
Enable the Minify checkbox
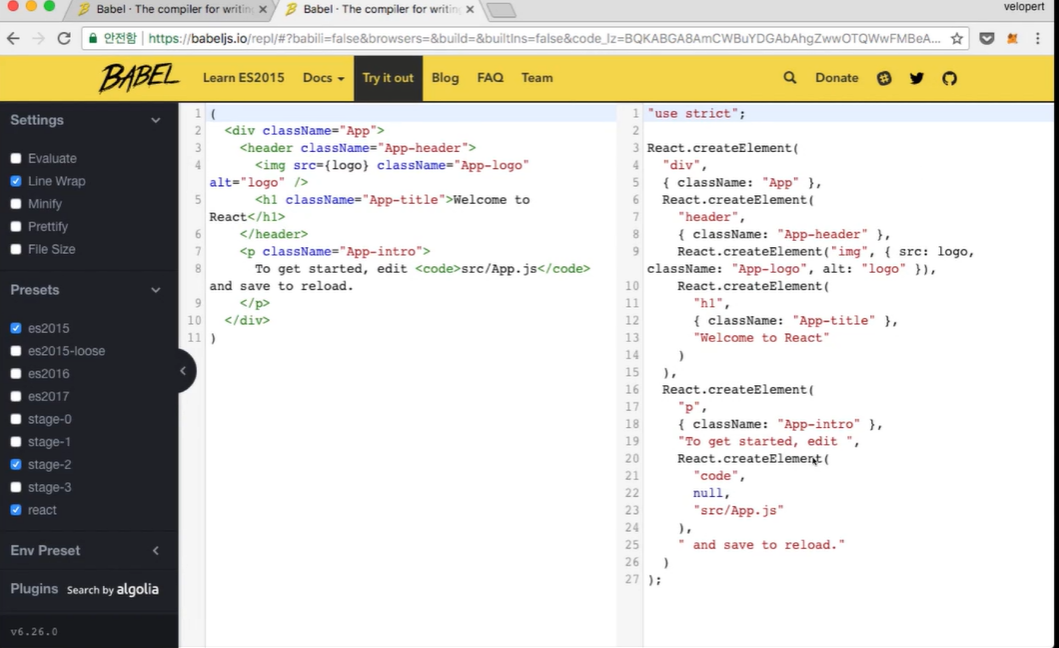[16, 204]
